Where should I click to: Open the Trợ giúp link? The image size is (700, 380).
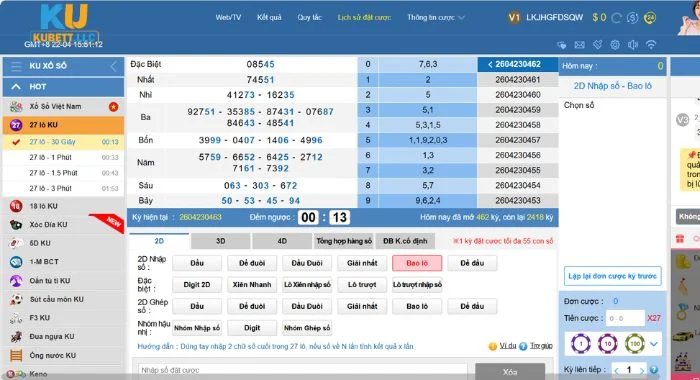(x=541, y=346)
